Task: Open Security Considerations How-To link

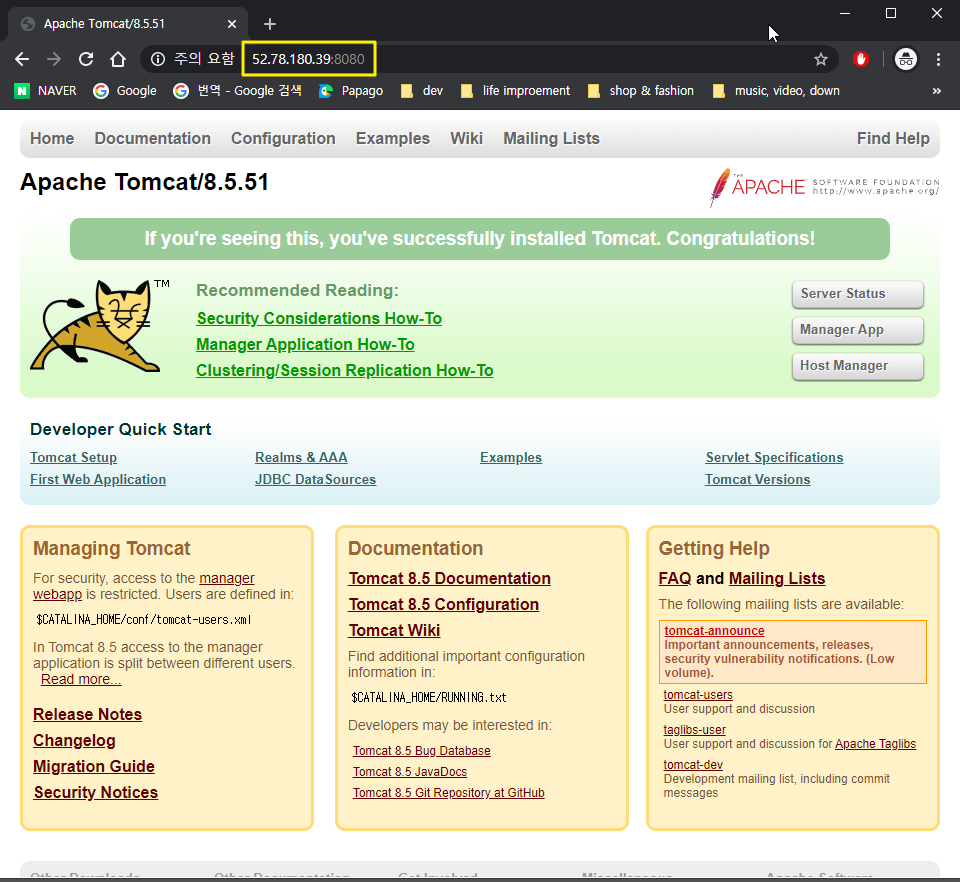Action: (x=319, y=318)
